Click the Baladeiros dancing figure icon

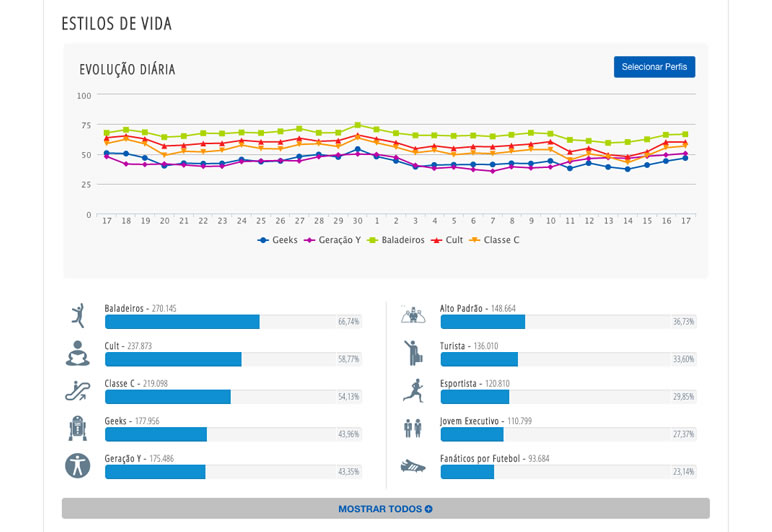[x=77, y=316]
